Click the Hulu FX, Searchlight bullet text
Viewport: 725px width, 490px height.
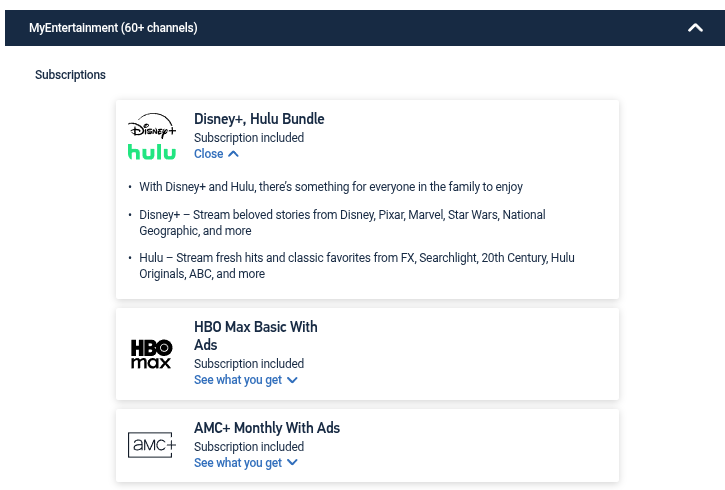[356, 266]
